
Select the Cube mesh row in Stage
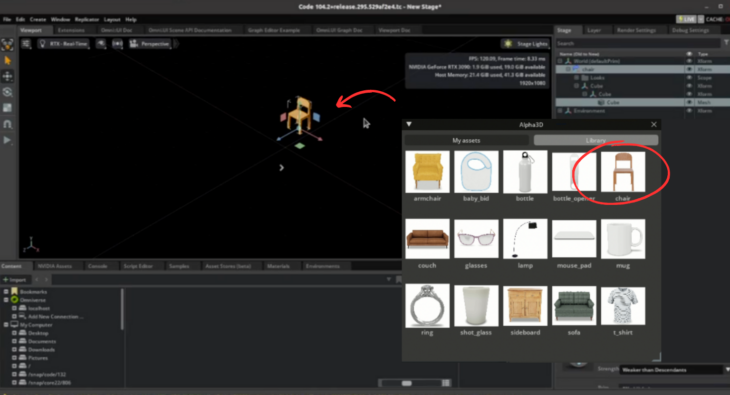coord(642,102)
